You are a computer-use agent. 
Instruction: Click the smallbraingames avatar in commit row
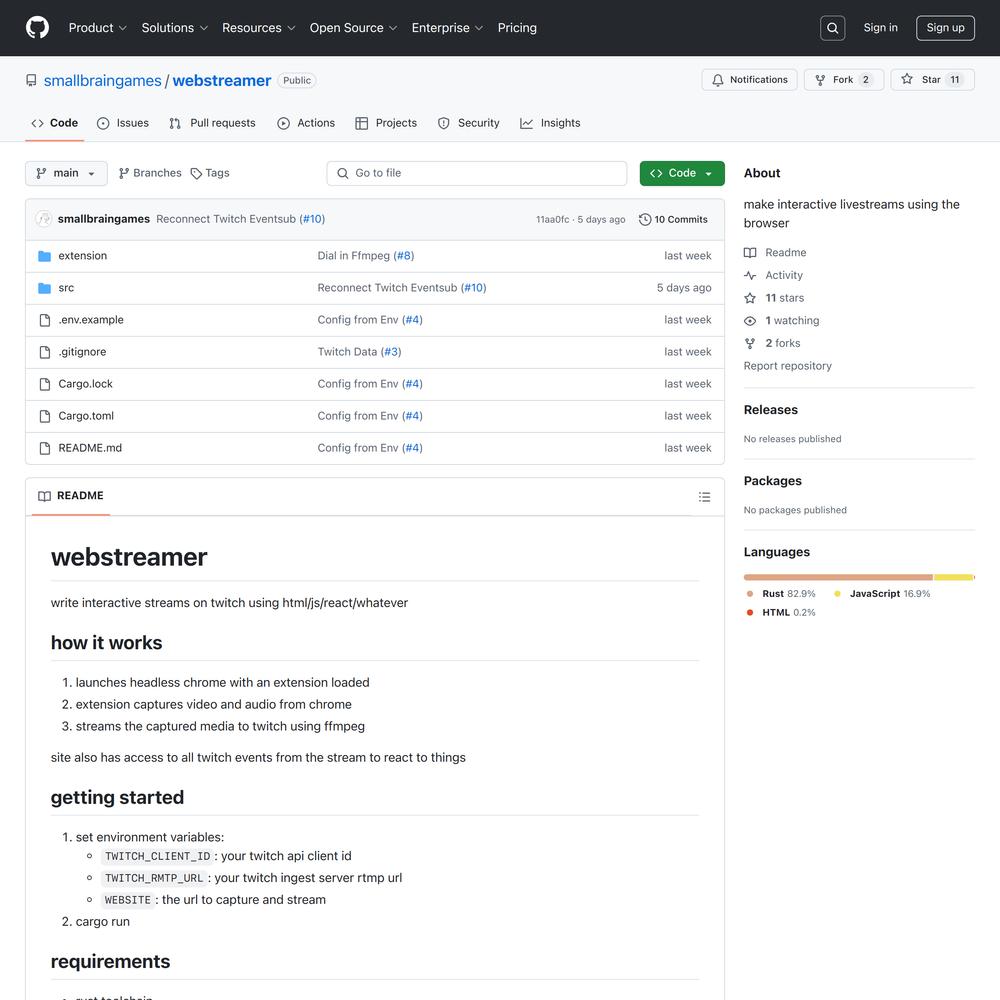click(x=44, y=219)
